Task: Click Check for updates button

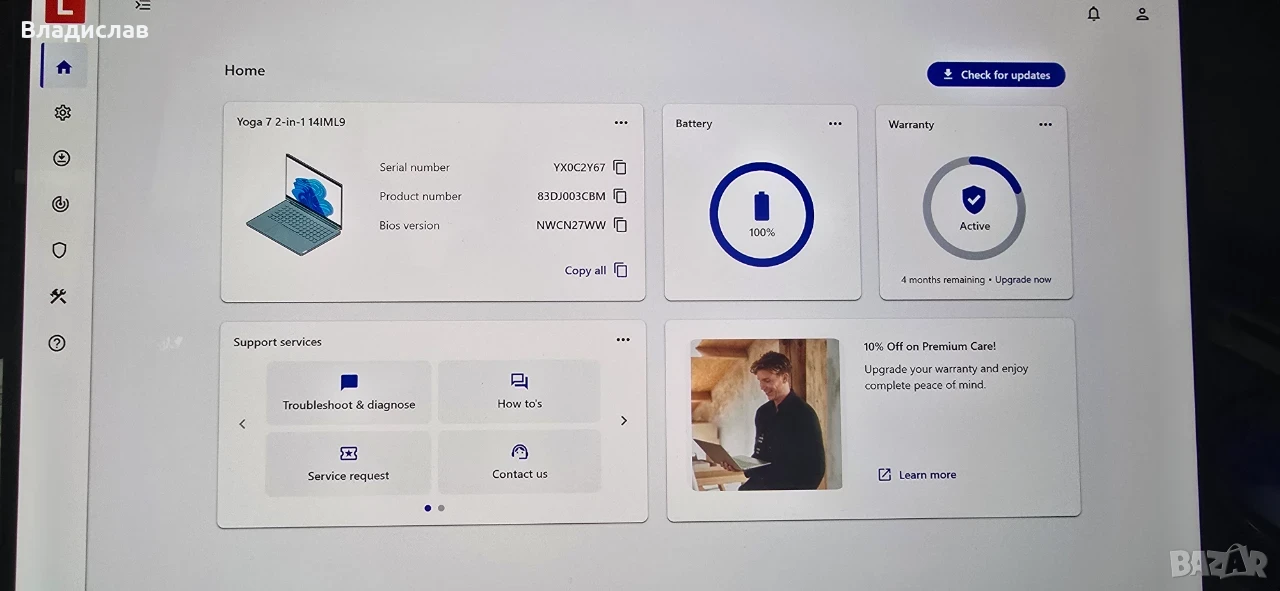Action: click(996, 75)
